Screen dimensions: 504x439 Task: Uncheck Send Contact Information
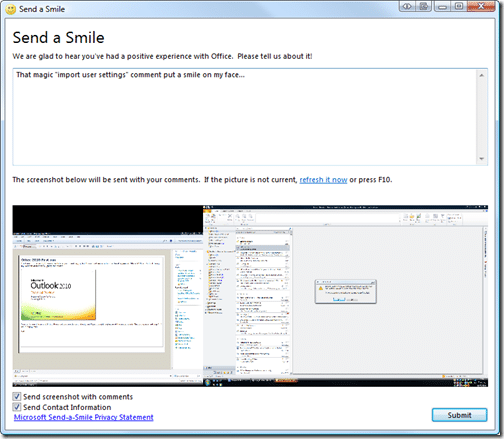pyautogui.click(x=17, y=407)
